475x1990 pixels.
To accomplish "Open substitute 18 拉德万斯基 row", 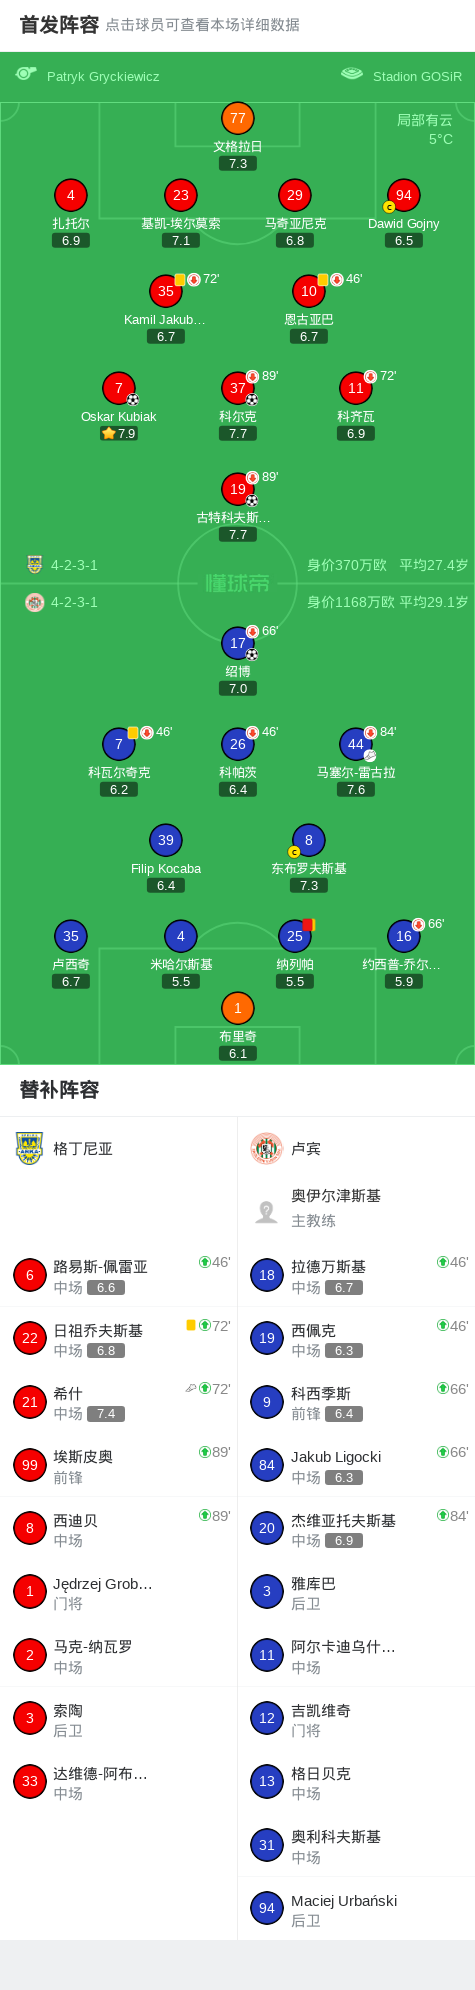I will [356, 1275].
